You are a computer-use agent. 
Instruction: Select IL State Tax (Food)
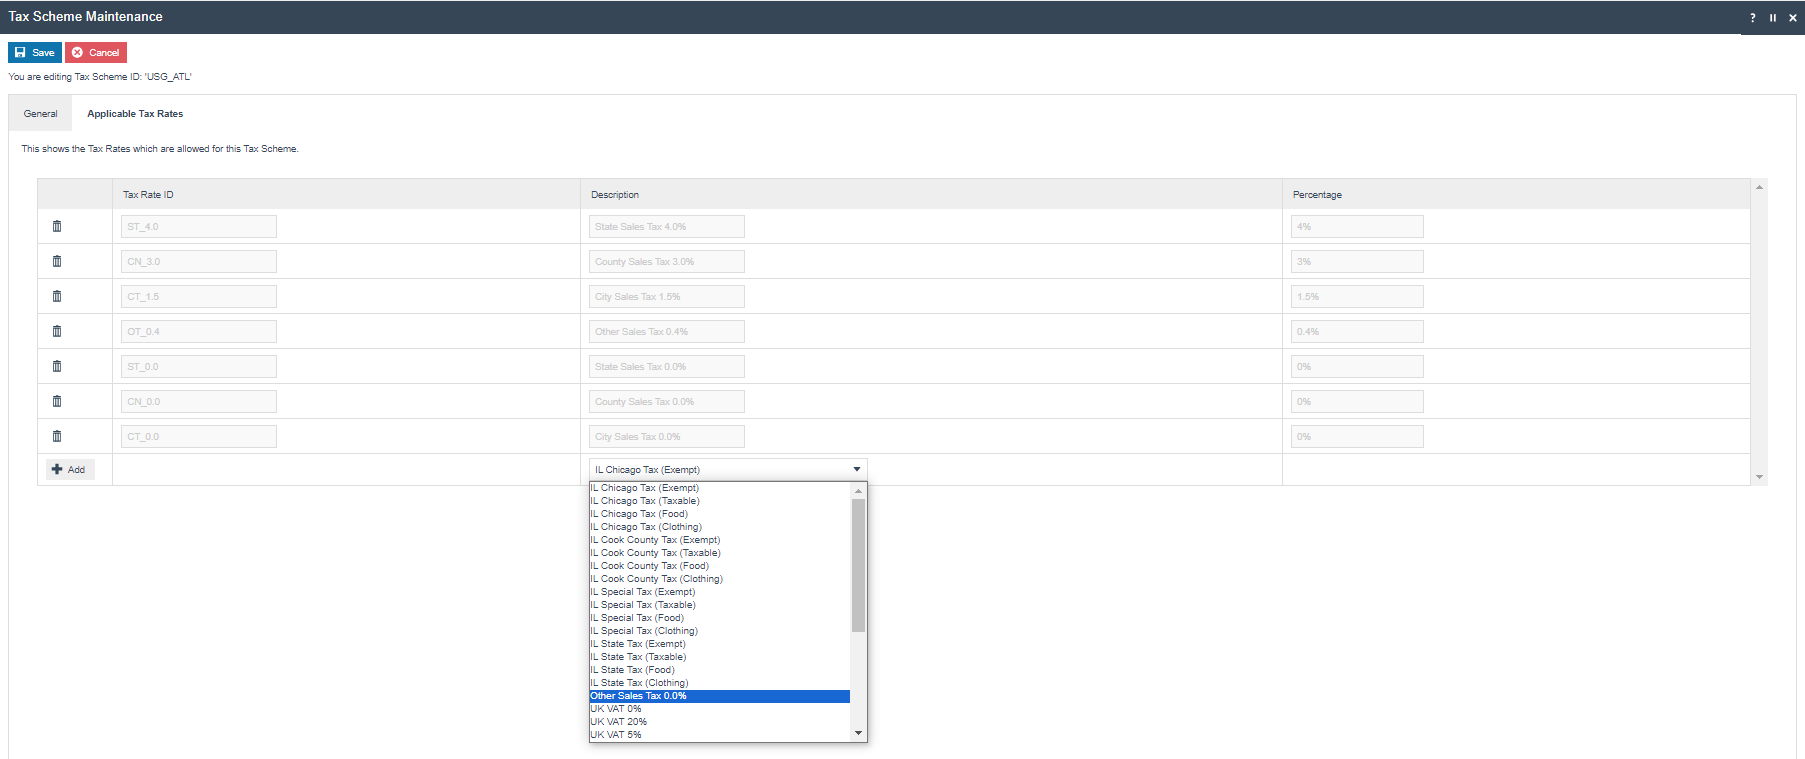719,670
